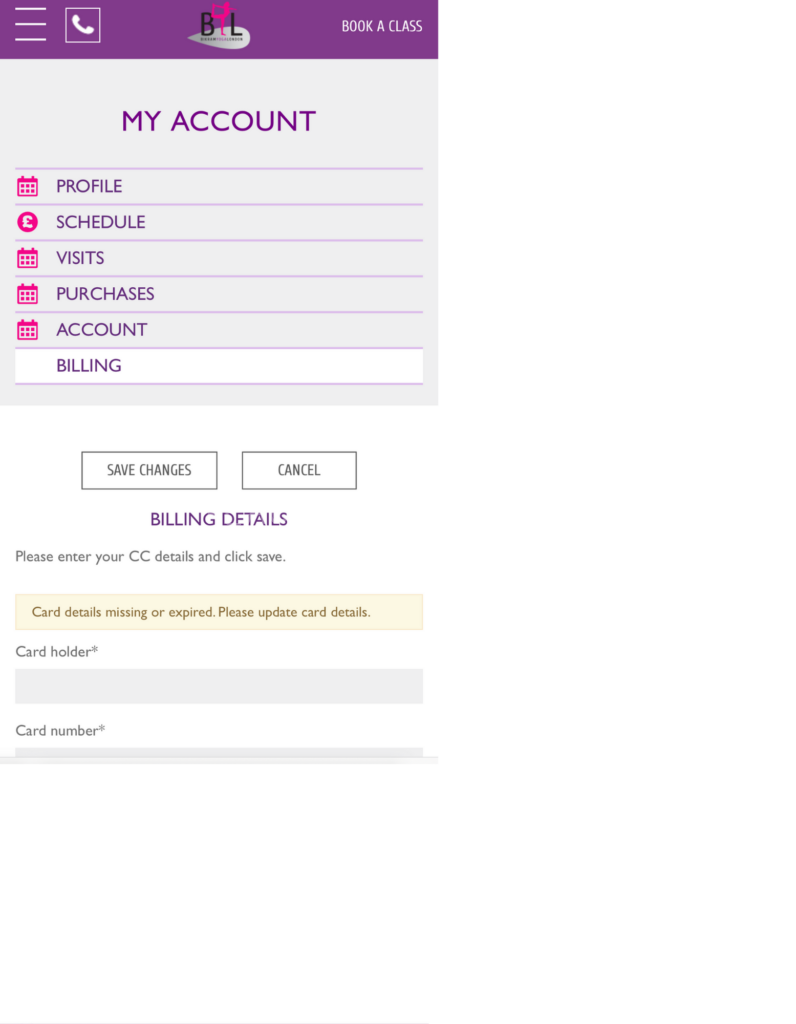
Task: Click the calendar icon beside Visits
Action: [x=28, y=259]
